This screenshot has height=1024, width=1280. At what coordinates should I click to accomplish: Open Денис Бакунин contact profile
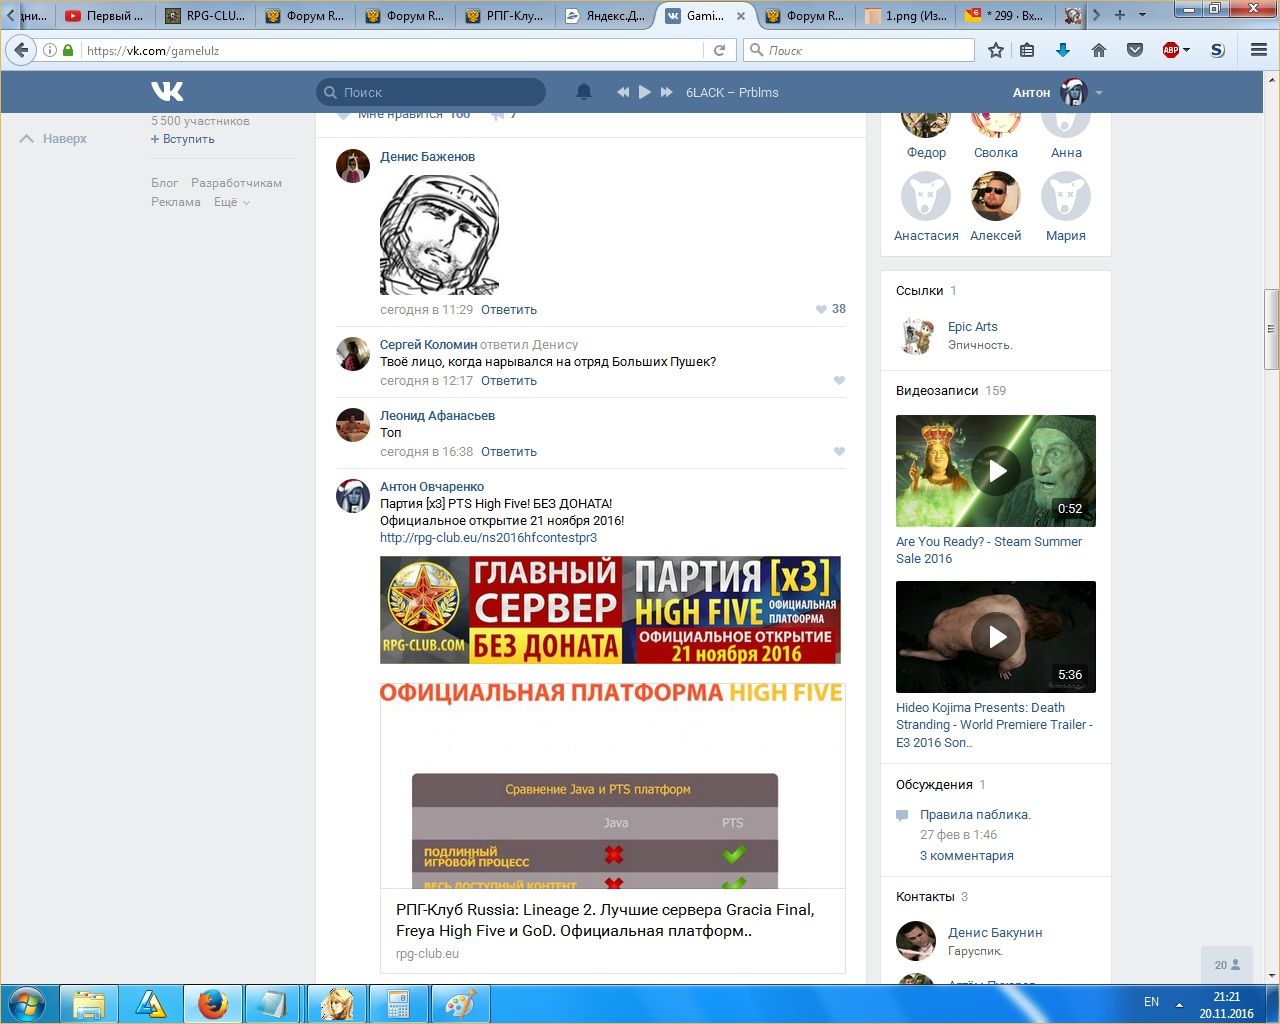pos(995,933)
